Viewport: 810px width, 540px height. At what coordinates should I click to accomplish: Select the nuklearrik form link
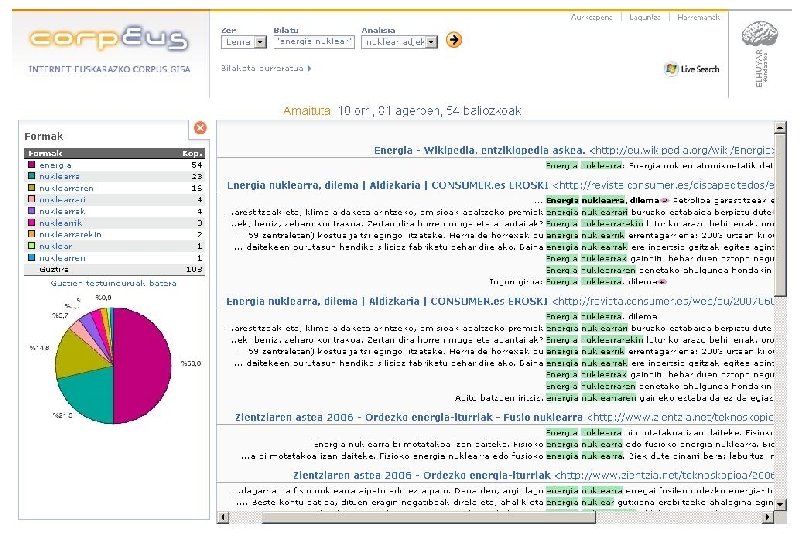point(60,223)
